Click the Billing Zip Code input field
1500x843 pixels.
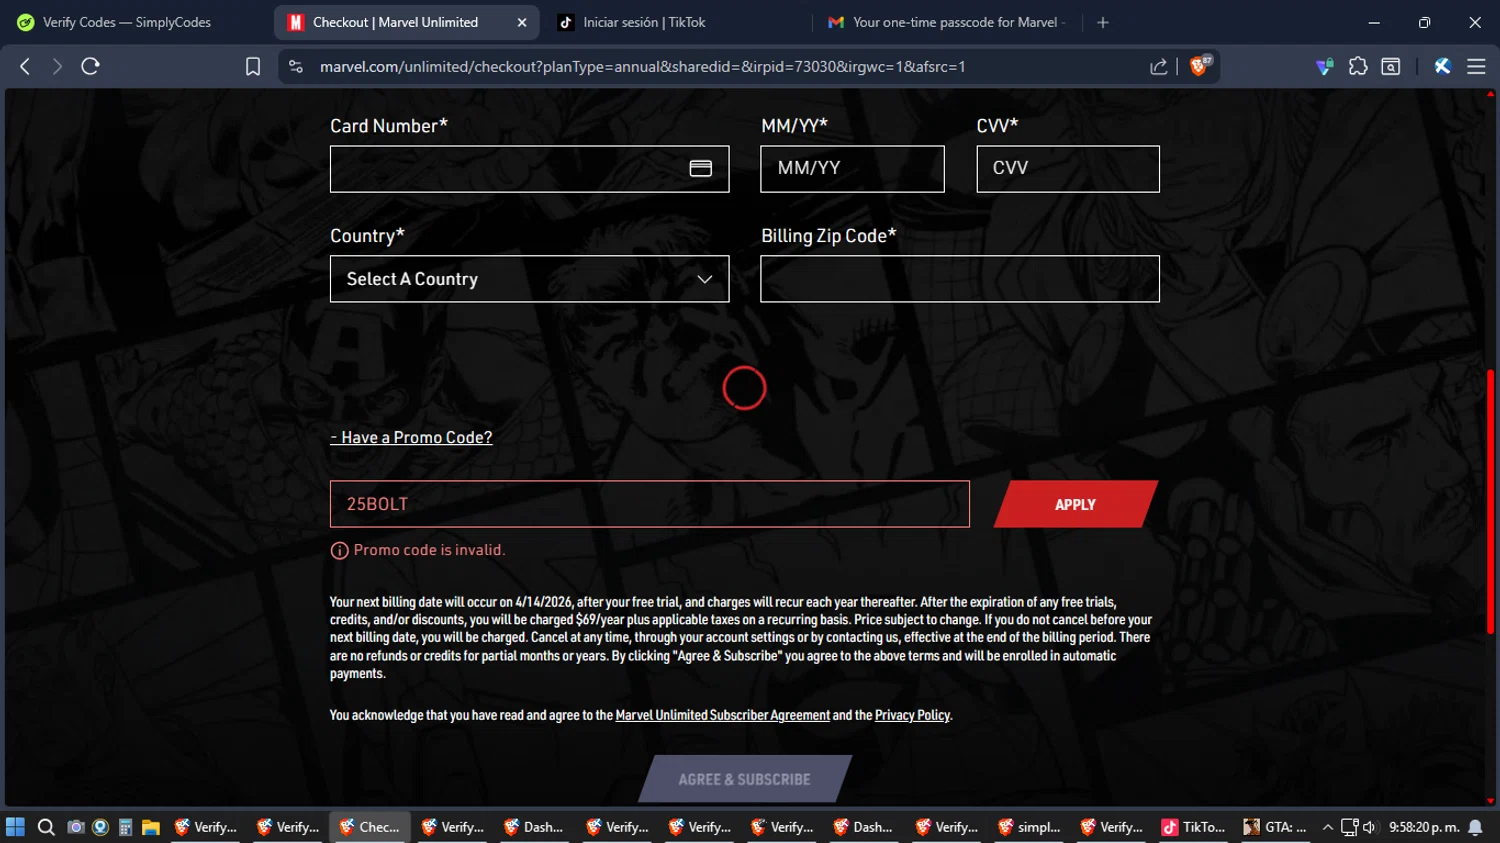[x=960, y=279]
